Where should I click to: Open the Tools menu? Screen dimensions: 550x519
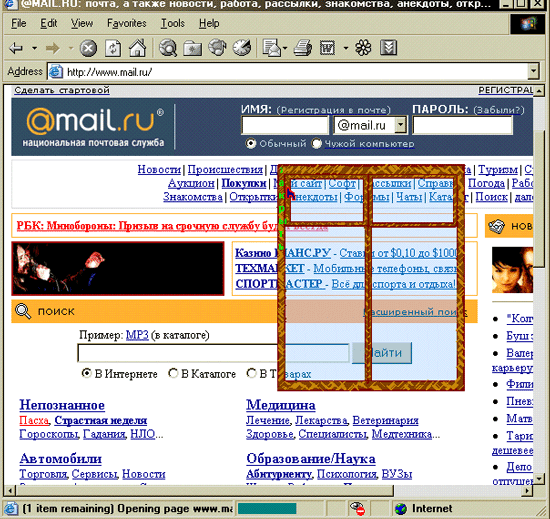point(173,23)
